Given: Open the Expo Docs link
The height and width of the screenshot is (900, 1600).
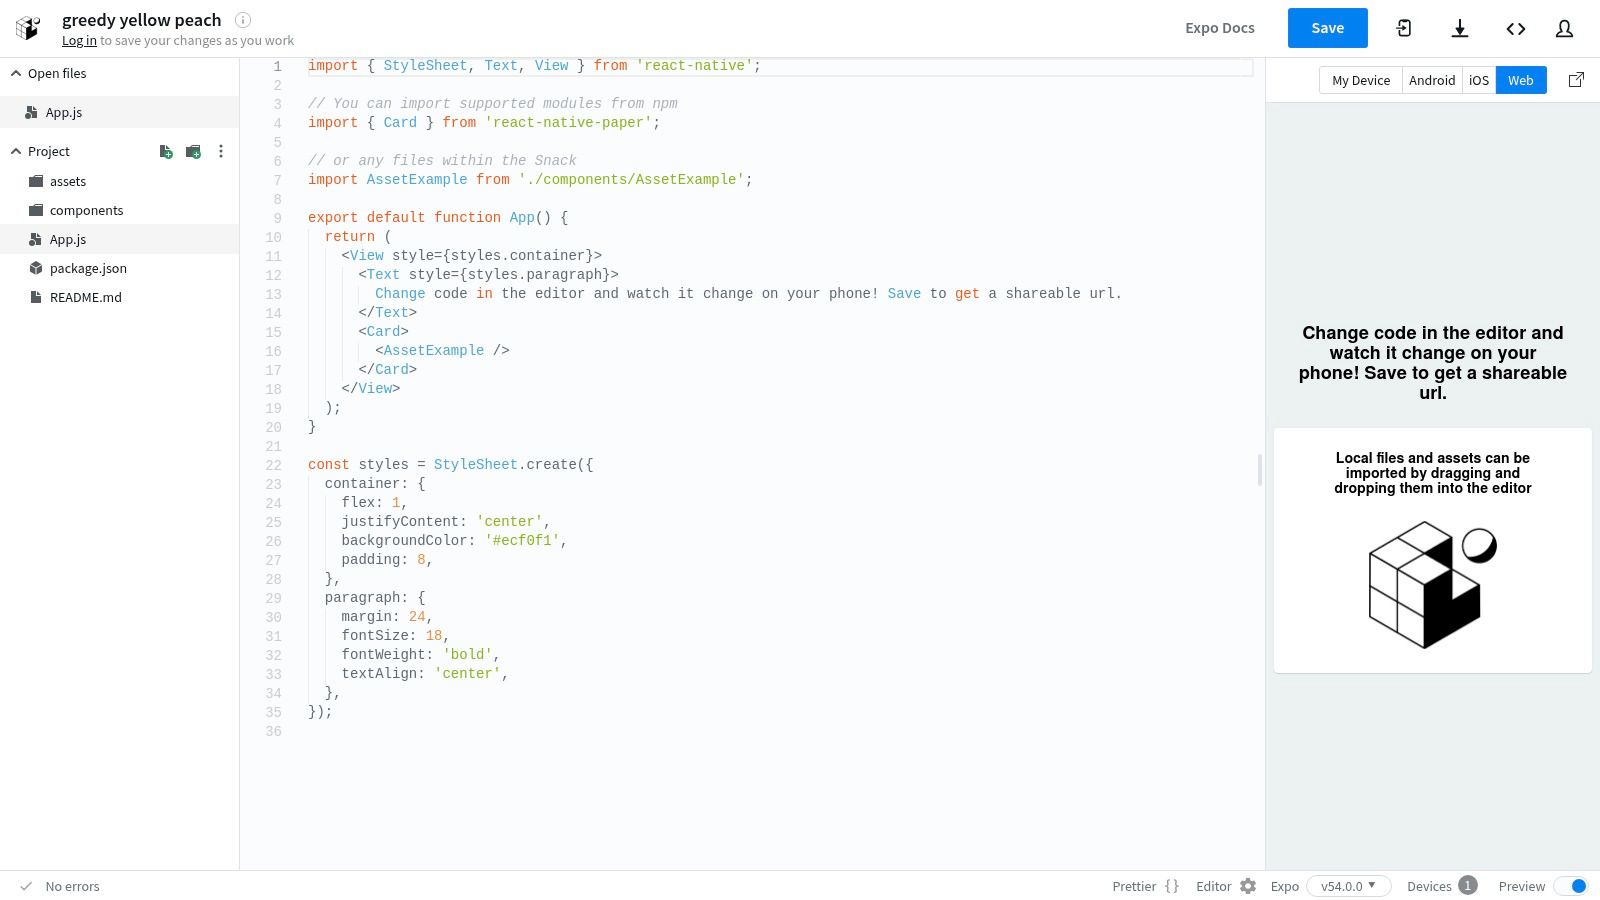Looking at the screenshot, I should tap(1220, 28).
